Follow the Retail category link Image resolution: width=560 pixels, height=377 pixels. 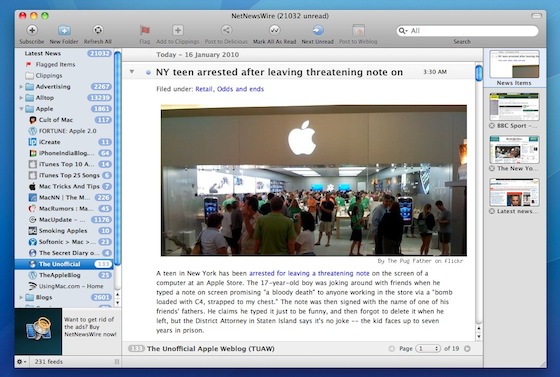point(204,89)
